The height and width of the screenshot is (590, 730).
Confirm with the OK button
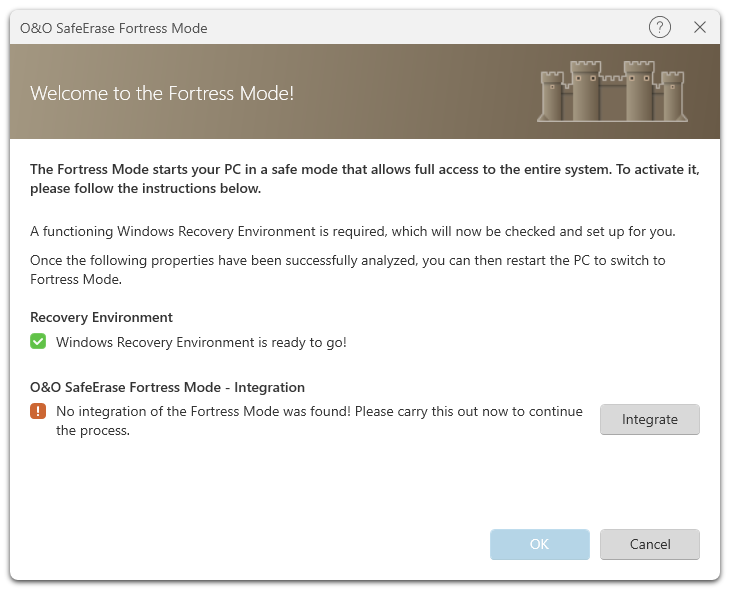[539, 544]
